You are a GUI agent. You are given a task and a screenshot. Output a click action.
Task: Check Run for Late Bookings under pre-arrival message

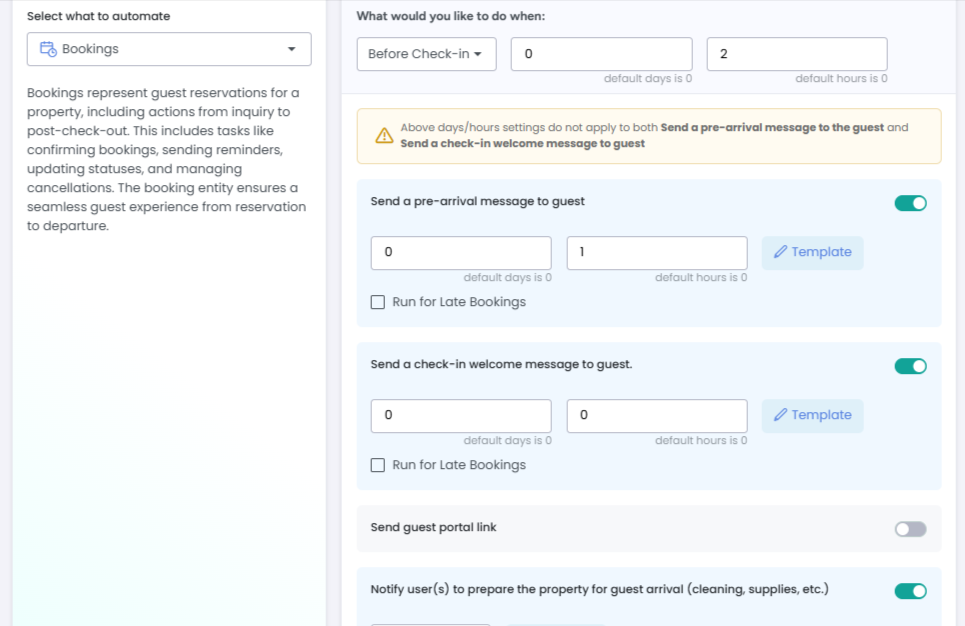[x=378, y=302]
